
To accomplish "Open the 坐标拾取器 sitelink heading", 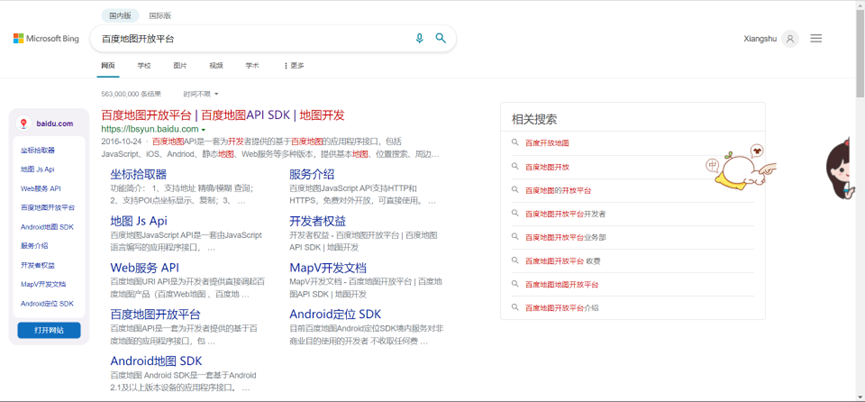I will 138,175.
